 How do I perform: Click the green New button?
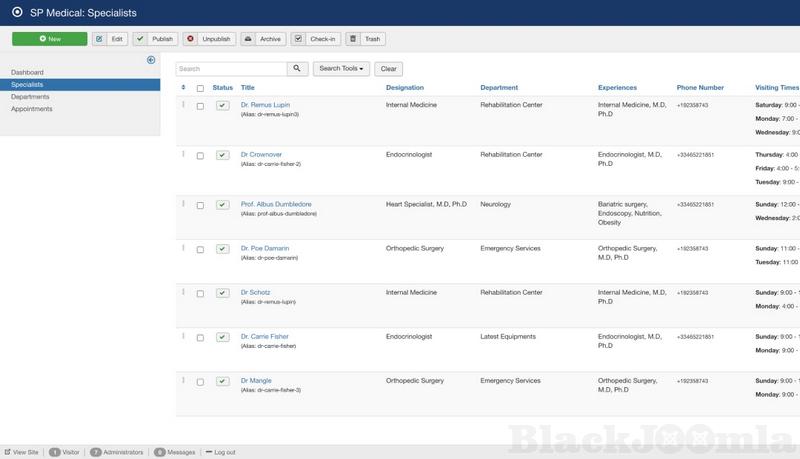49,39
